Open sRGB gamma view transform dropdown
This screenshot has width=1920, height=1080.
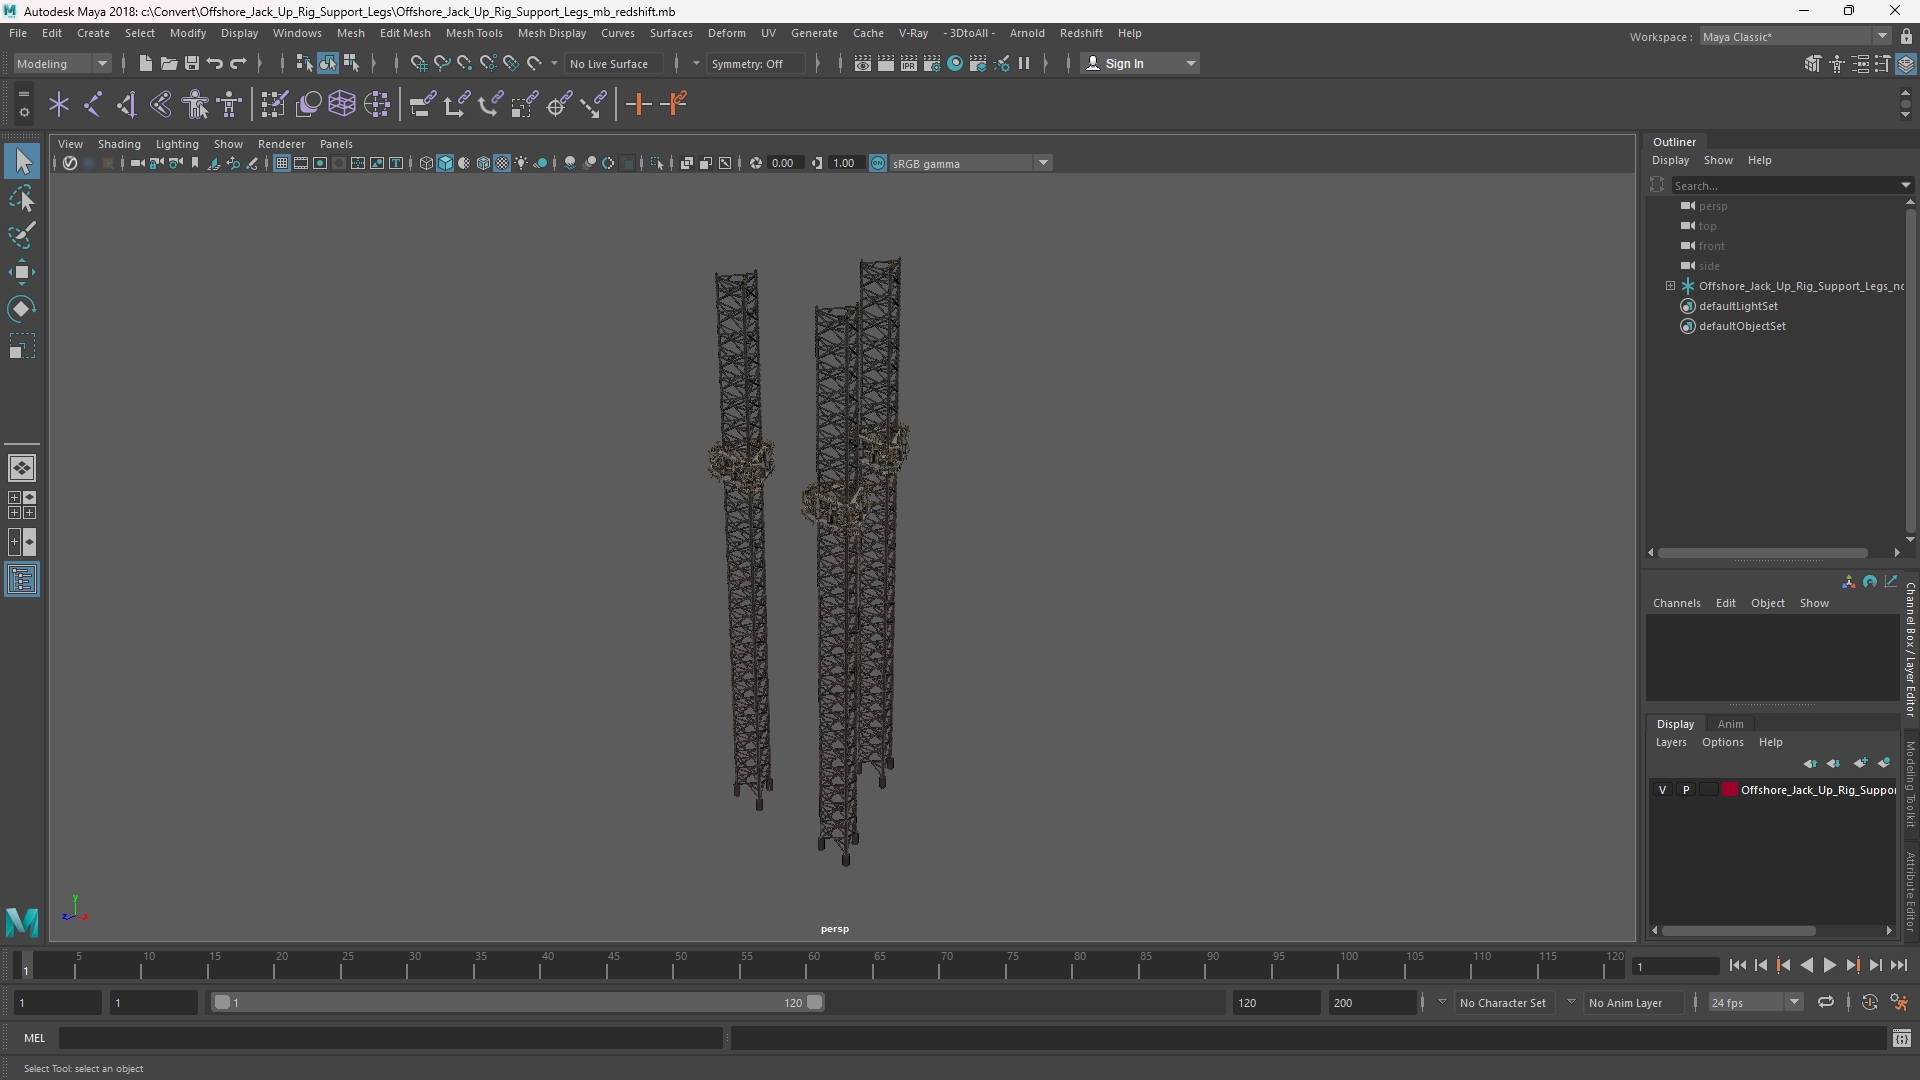click(969, 163)
